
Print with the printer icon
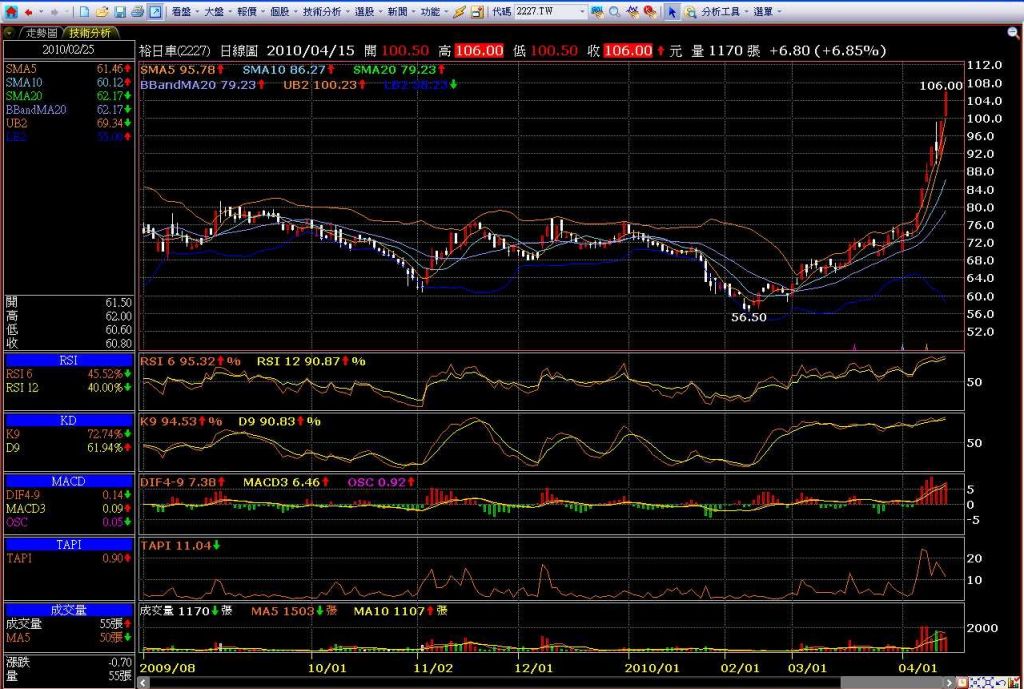click(137, 12)
